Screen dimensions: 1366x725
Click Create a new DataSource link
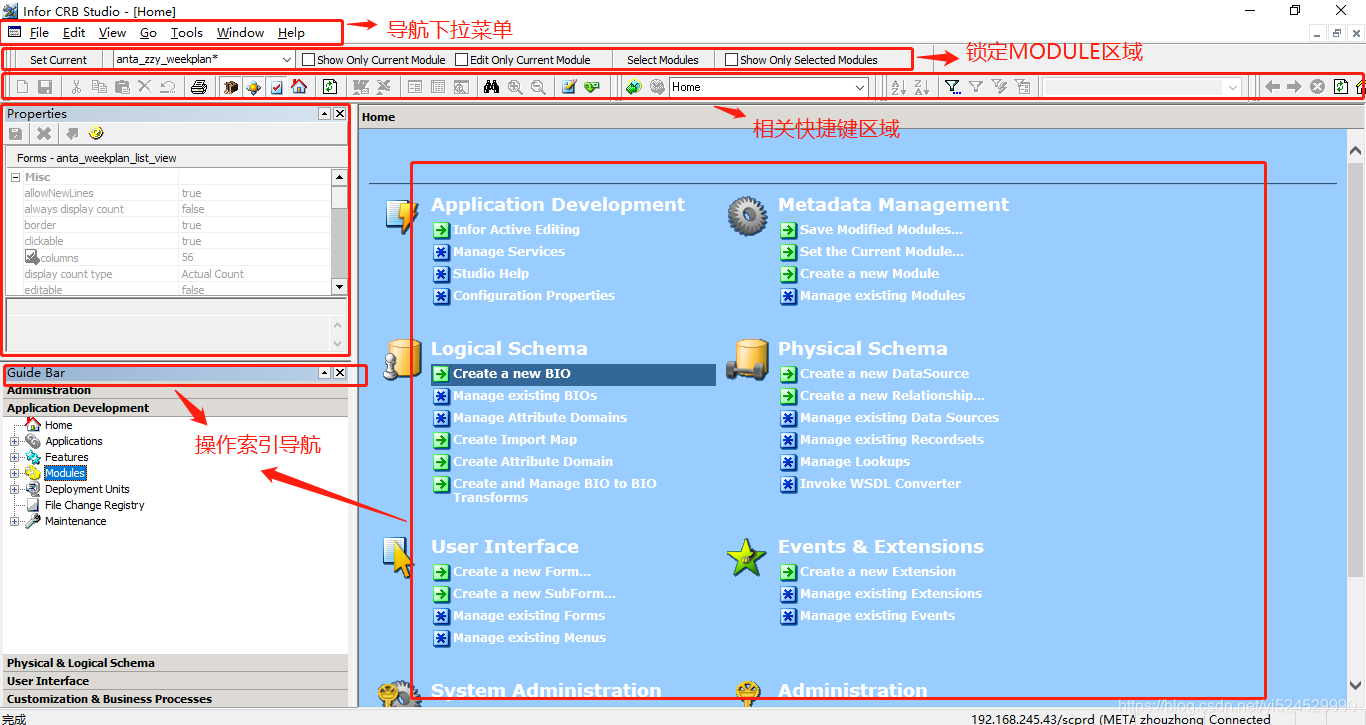click(x=884, y=374)
